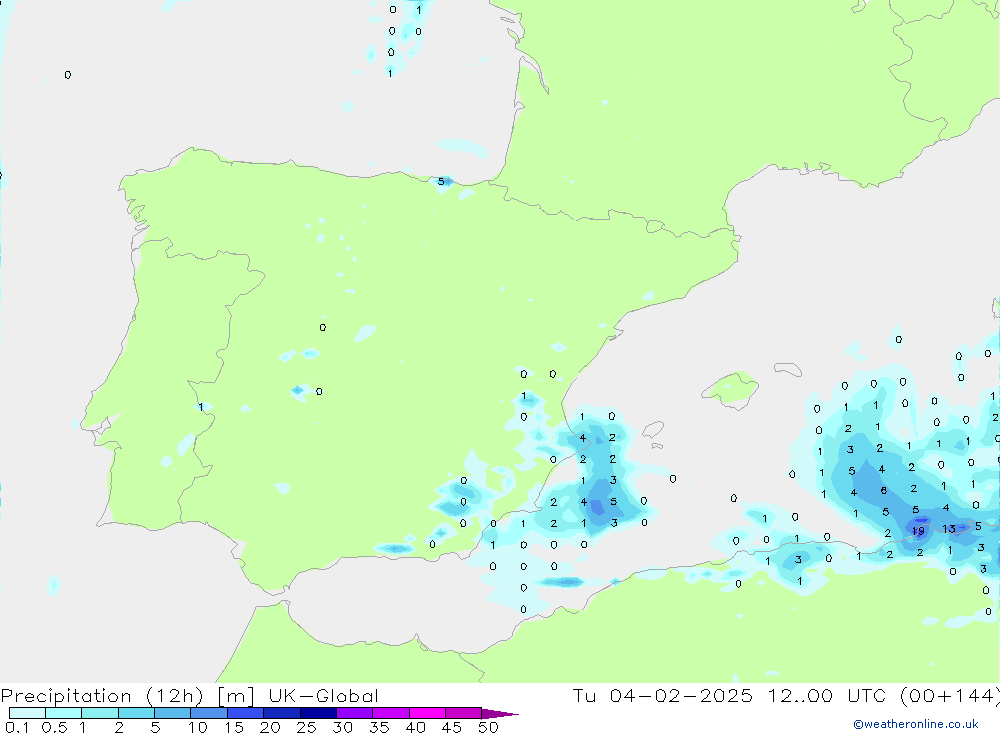Select the 25–30 purple legend swatch
Screen dimensions: 1000x733
[x=318, y=713]
